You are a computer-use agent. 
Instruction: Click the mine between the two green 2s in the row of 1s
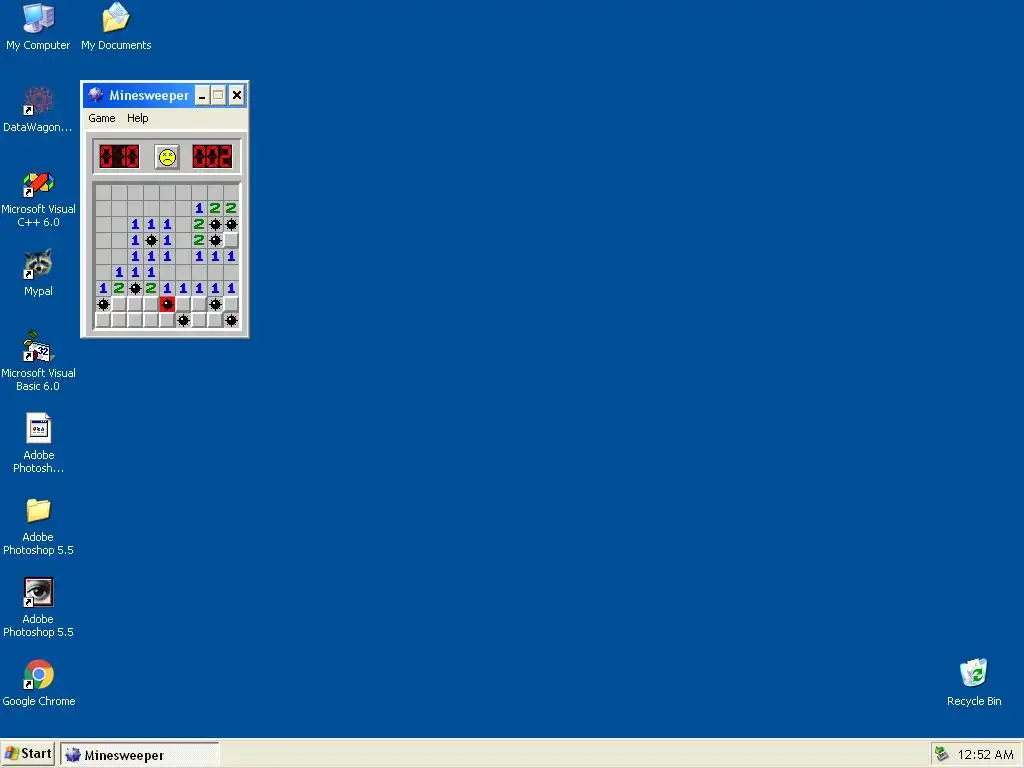135,288
